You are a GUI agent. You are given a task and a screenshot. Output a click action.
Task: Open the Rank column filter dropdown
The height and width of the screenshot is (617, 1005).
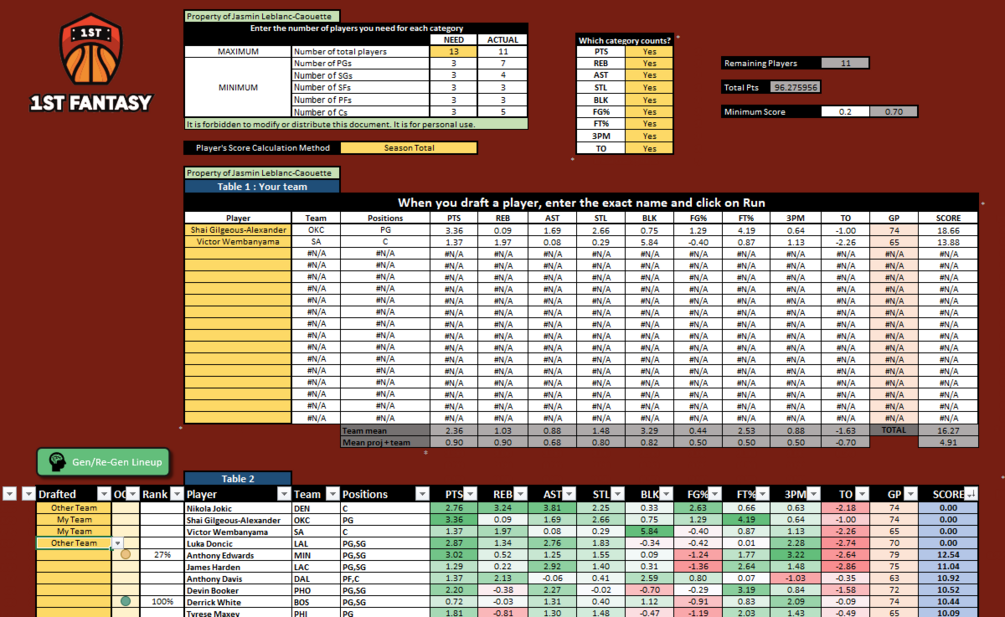[176, 494]
